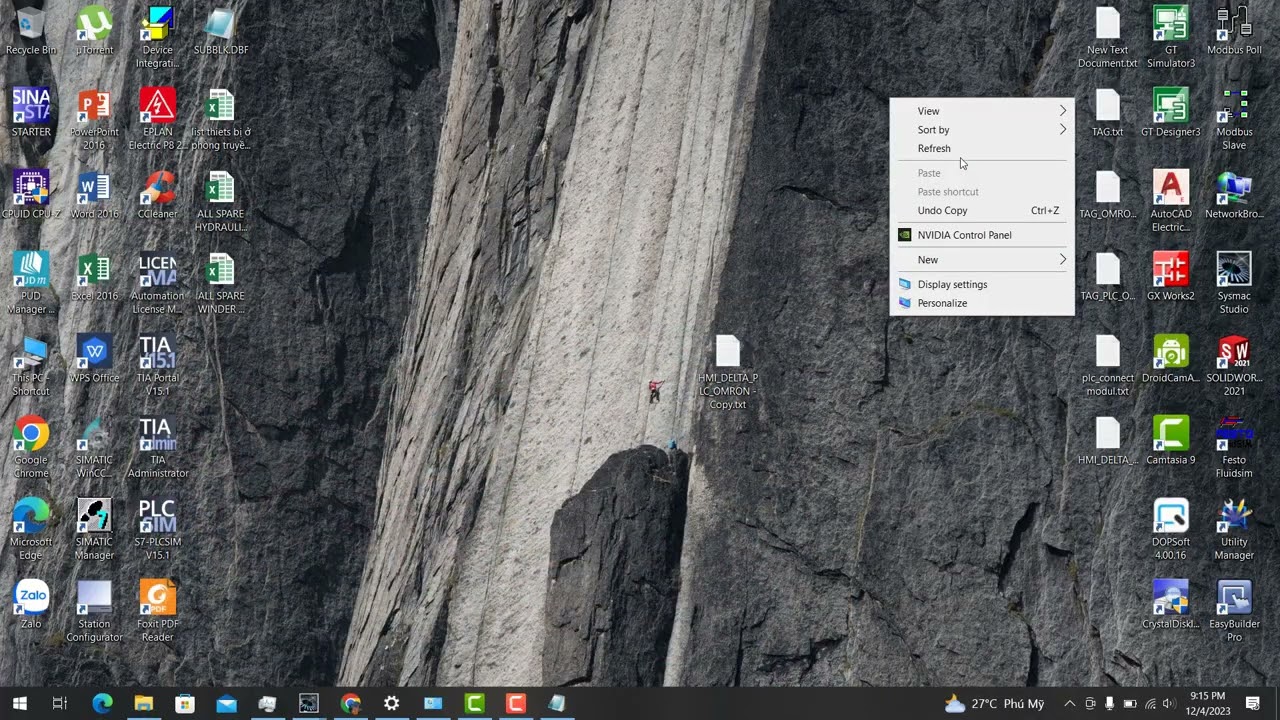Show hidden icons in the system tray
1280x720 pixels.
1069,704
